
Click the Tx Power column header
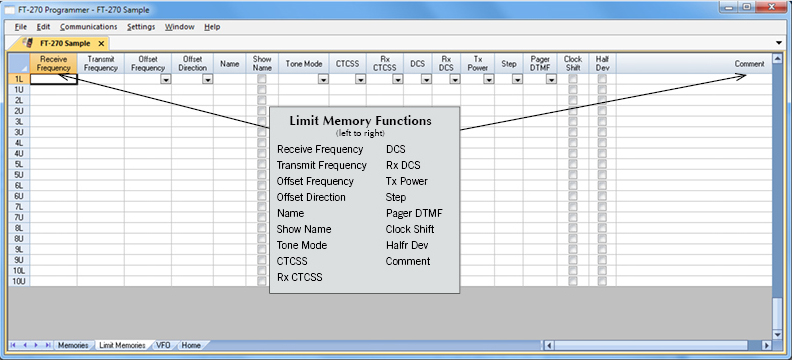(x=478, y=64)
